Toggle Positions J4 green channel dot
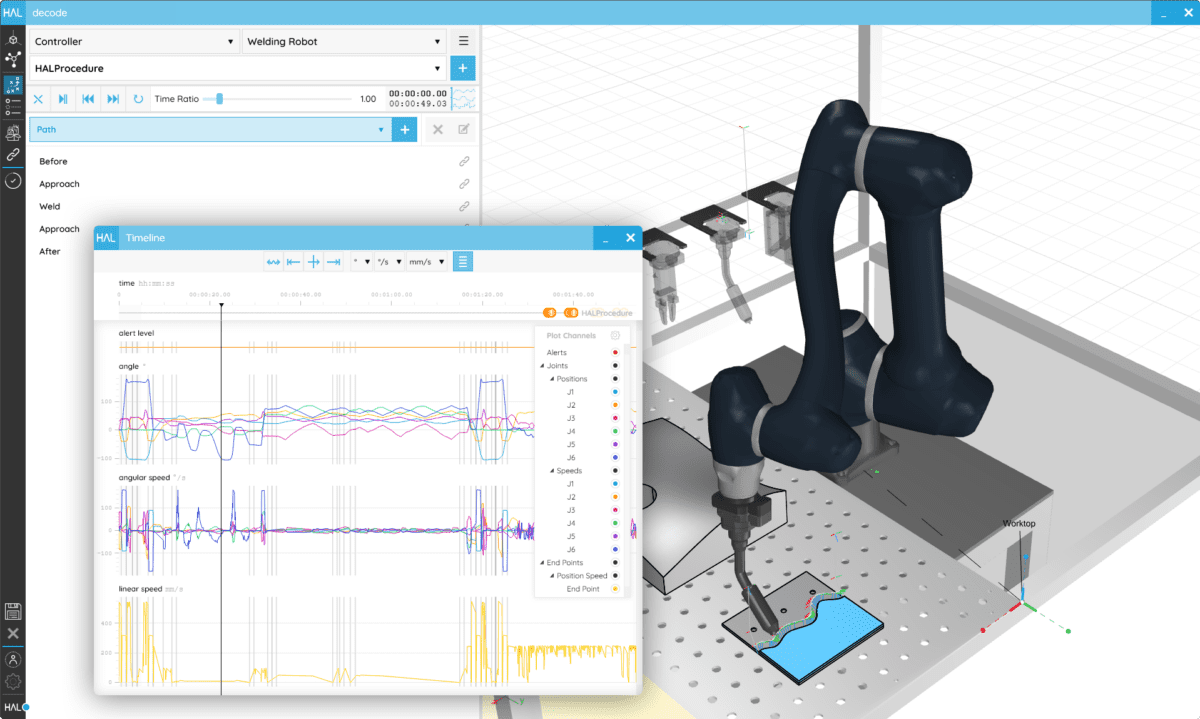Image resolution: width=1200 pixels, height=719 pixels. click(614, 431)
